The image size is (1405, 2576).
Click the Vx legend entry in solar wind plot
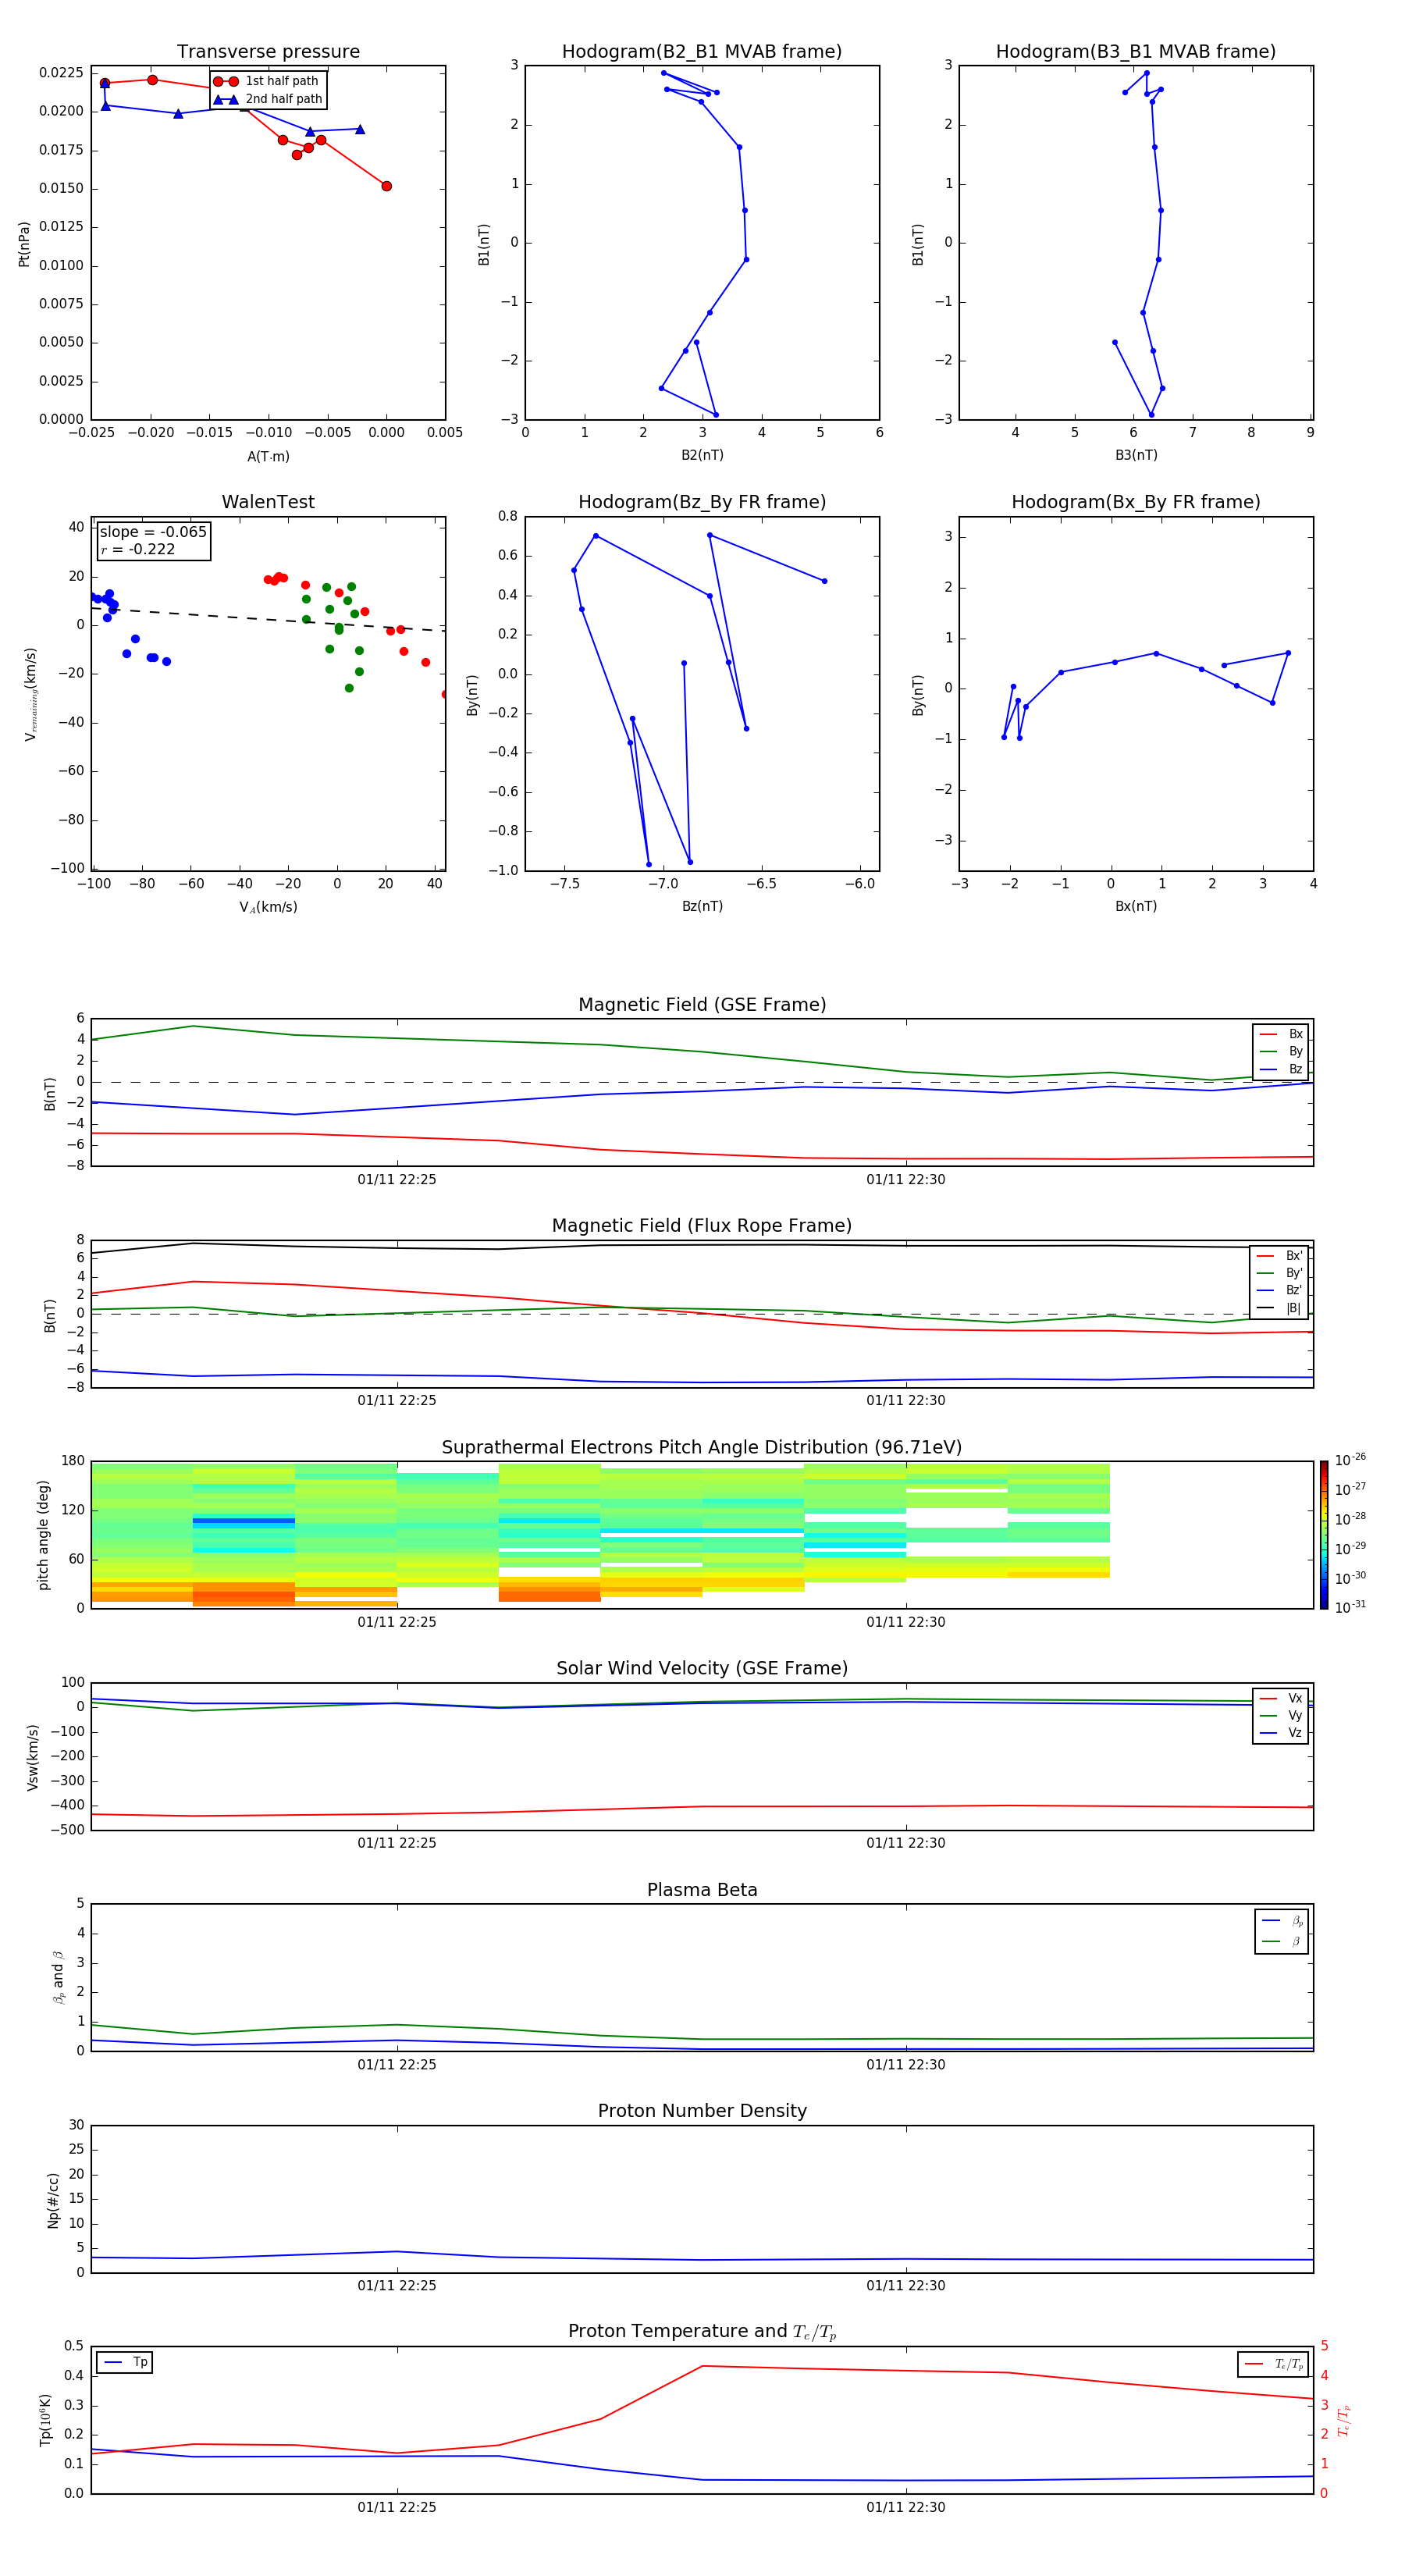(1281, 1698)
